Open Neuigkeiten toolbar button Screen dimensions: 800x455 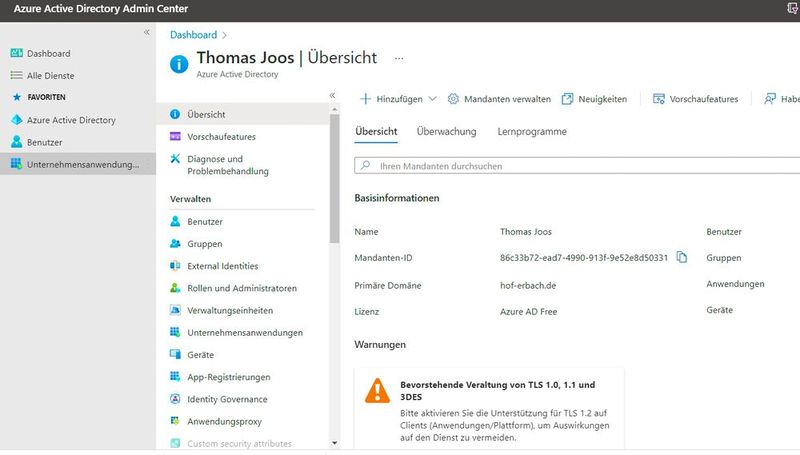click(594, 98)
